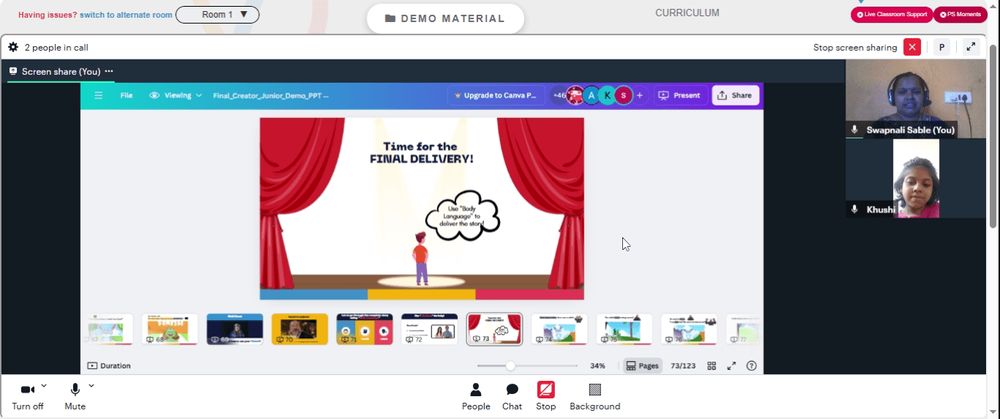Screen dimensions: 1000x419
Task: Select slide thumbnail 76
Action: (689, 329)
